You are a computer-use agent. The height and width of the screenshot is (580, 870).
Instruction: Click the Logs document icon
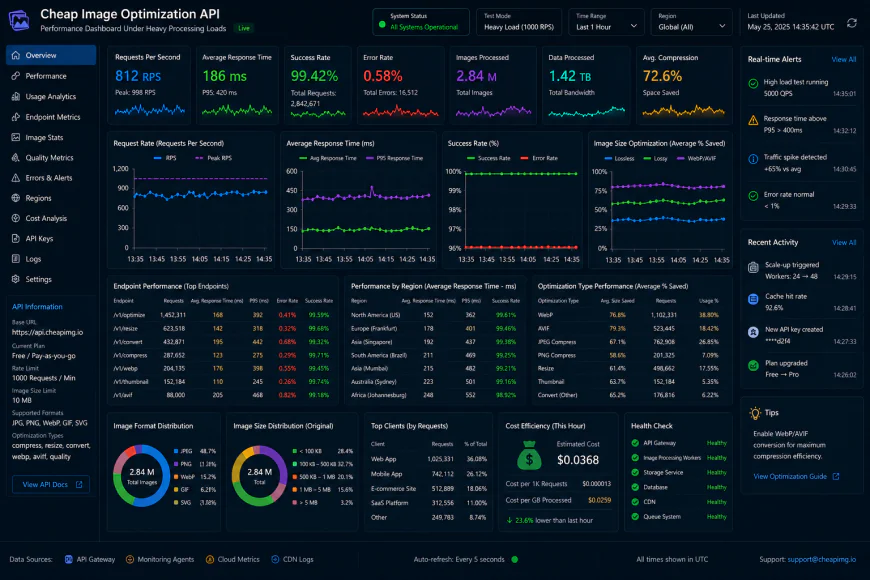coord(16,259)
